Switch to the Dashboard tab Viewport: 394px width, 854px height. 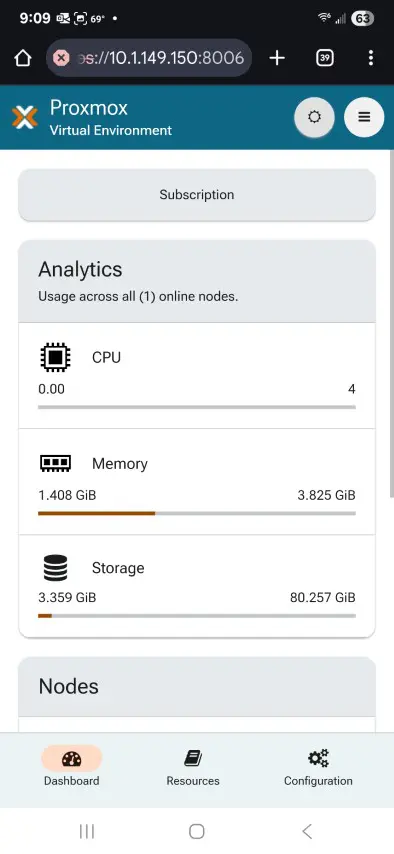pyautogui.click(x=71, y=767)
